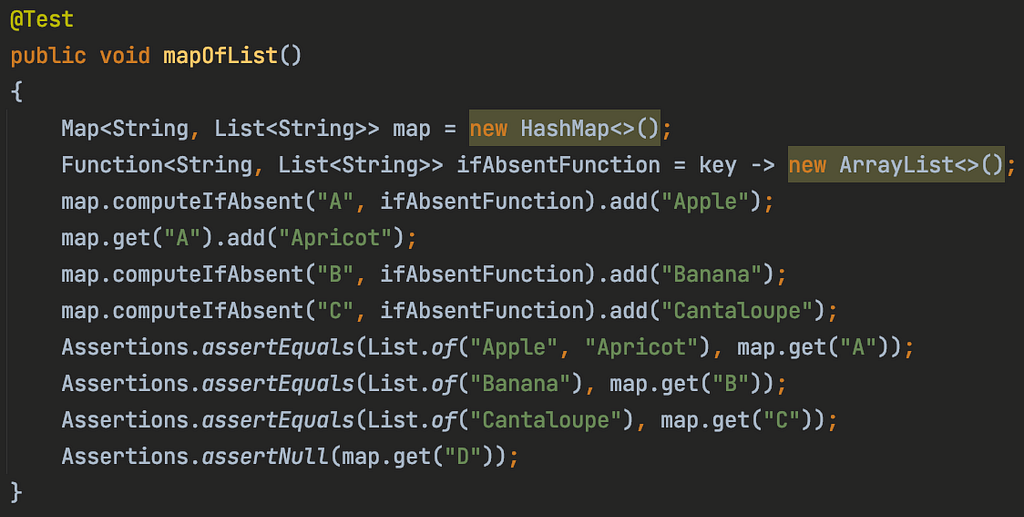Image resolution: width=1024 pixels, height=517 pixels.
Task: Click the first assertEquals method call
Action: pos(278,347)
